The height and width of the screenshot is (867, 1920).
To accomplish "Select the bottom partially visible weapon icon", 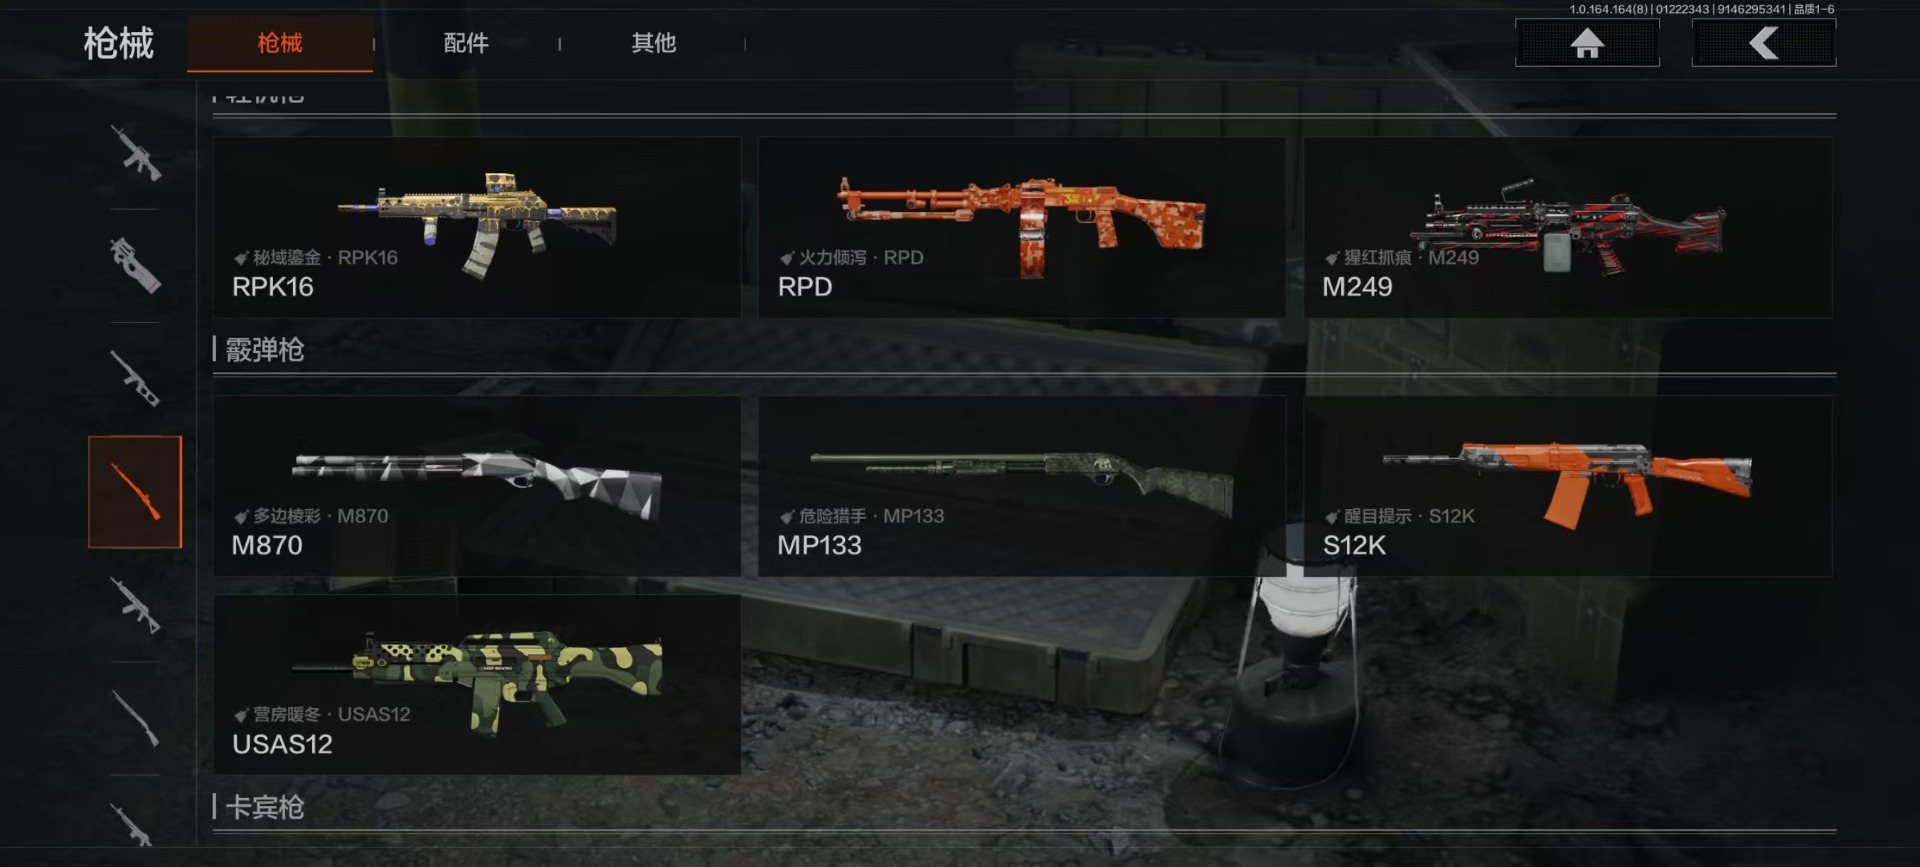I will pos(133,824).
